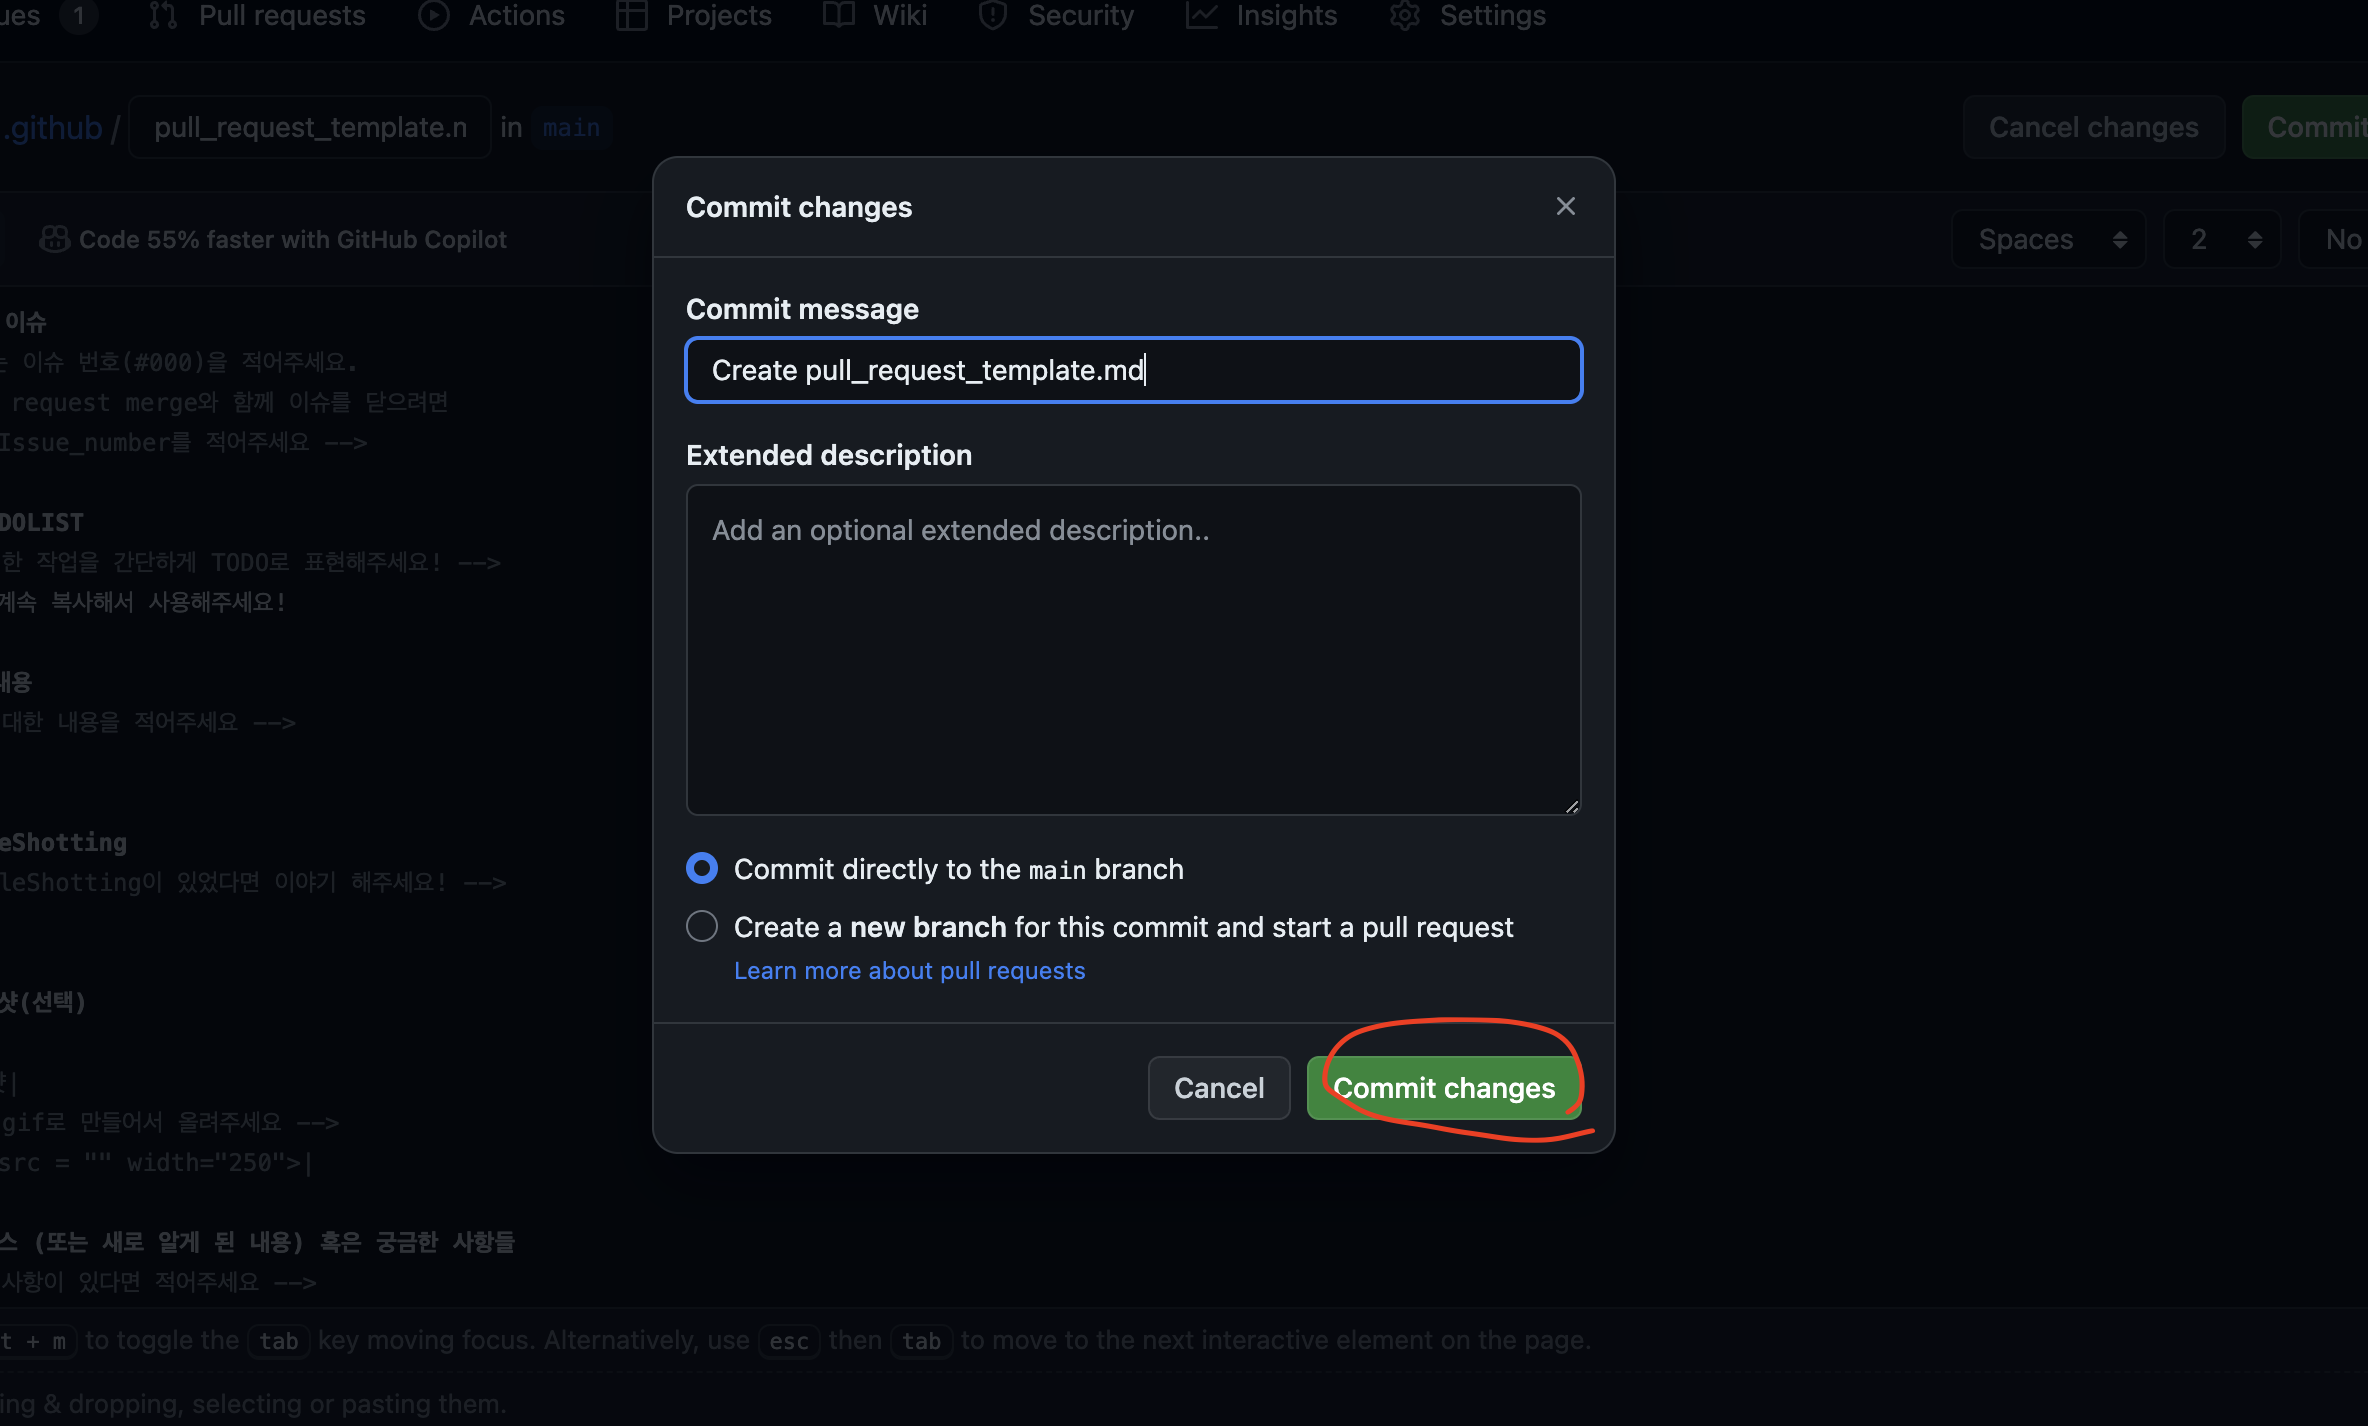This screenshot has width=2368, height=1426.
Task: Close the Commit changes dialog with X
Action: point(1565,206)
